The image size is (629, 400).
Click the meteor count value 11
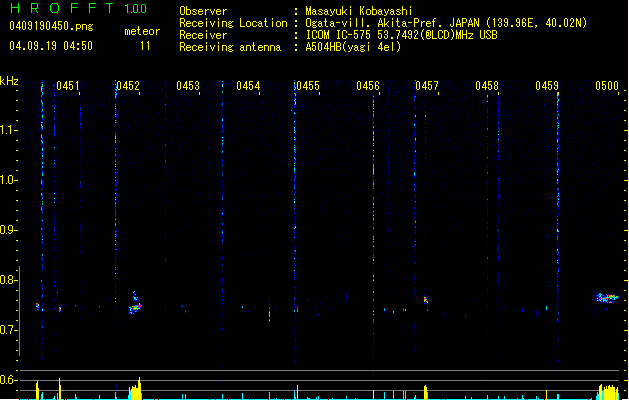coord(145,46)
